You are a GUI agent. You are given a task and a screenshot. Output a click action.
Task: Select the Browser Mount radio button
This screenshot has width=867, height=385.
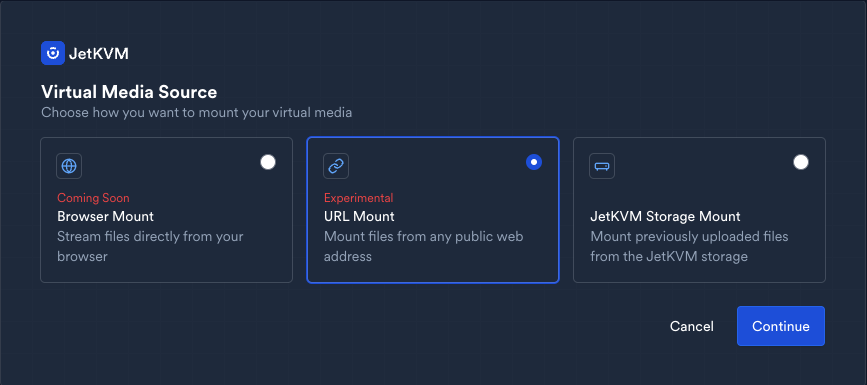tap(268, 162)
